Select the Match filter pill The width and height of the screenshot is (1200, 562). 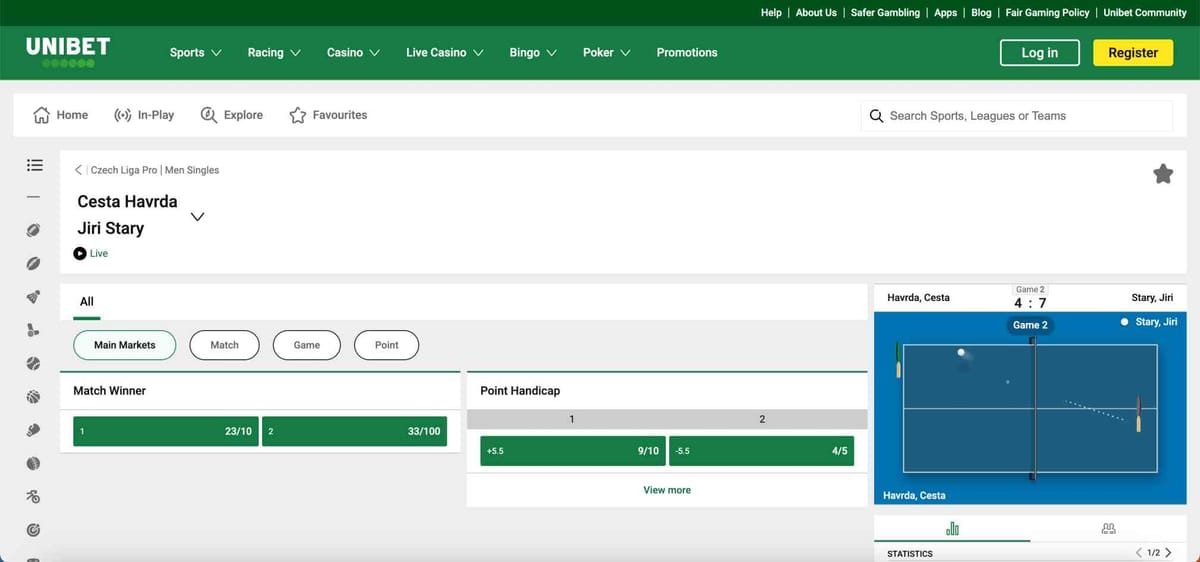coord(225,345)
